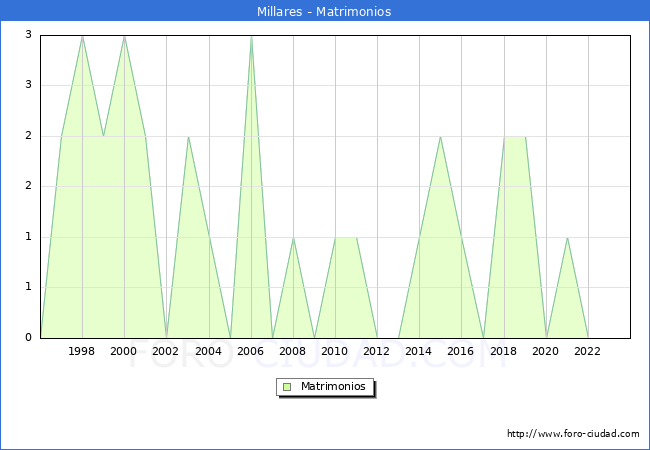Click the x-axis label 2022

(x=587, y=351)
